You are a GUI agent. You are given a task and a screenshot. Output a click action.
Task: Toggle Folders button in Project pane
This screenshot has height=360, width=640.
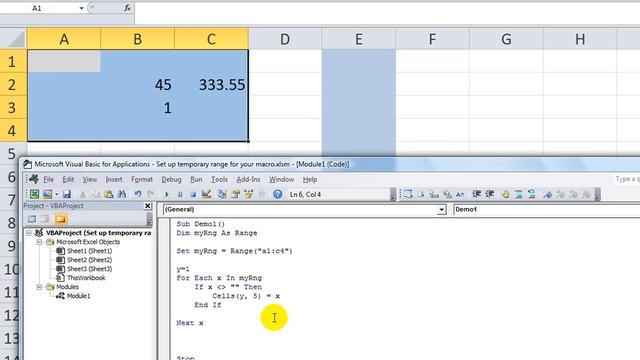coord(61,219)
